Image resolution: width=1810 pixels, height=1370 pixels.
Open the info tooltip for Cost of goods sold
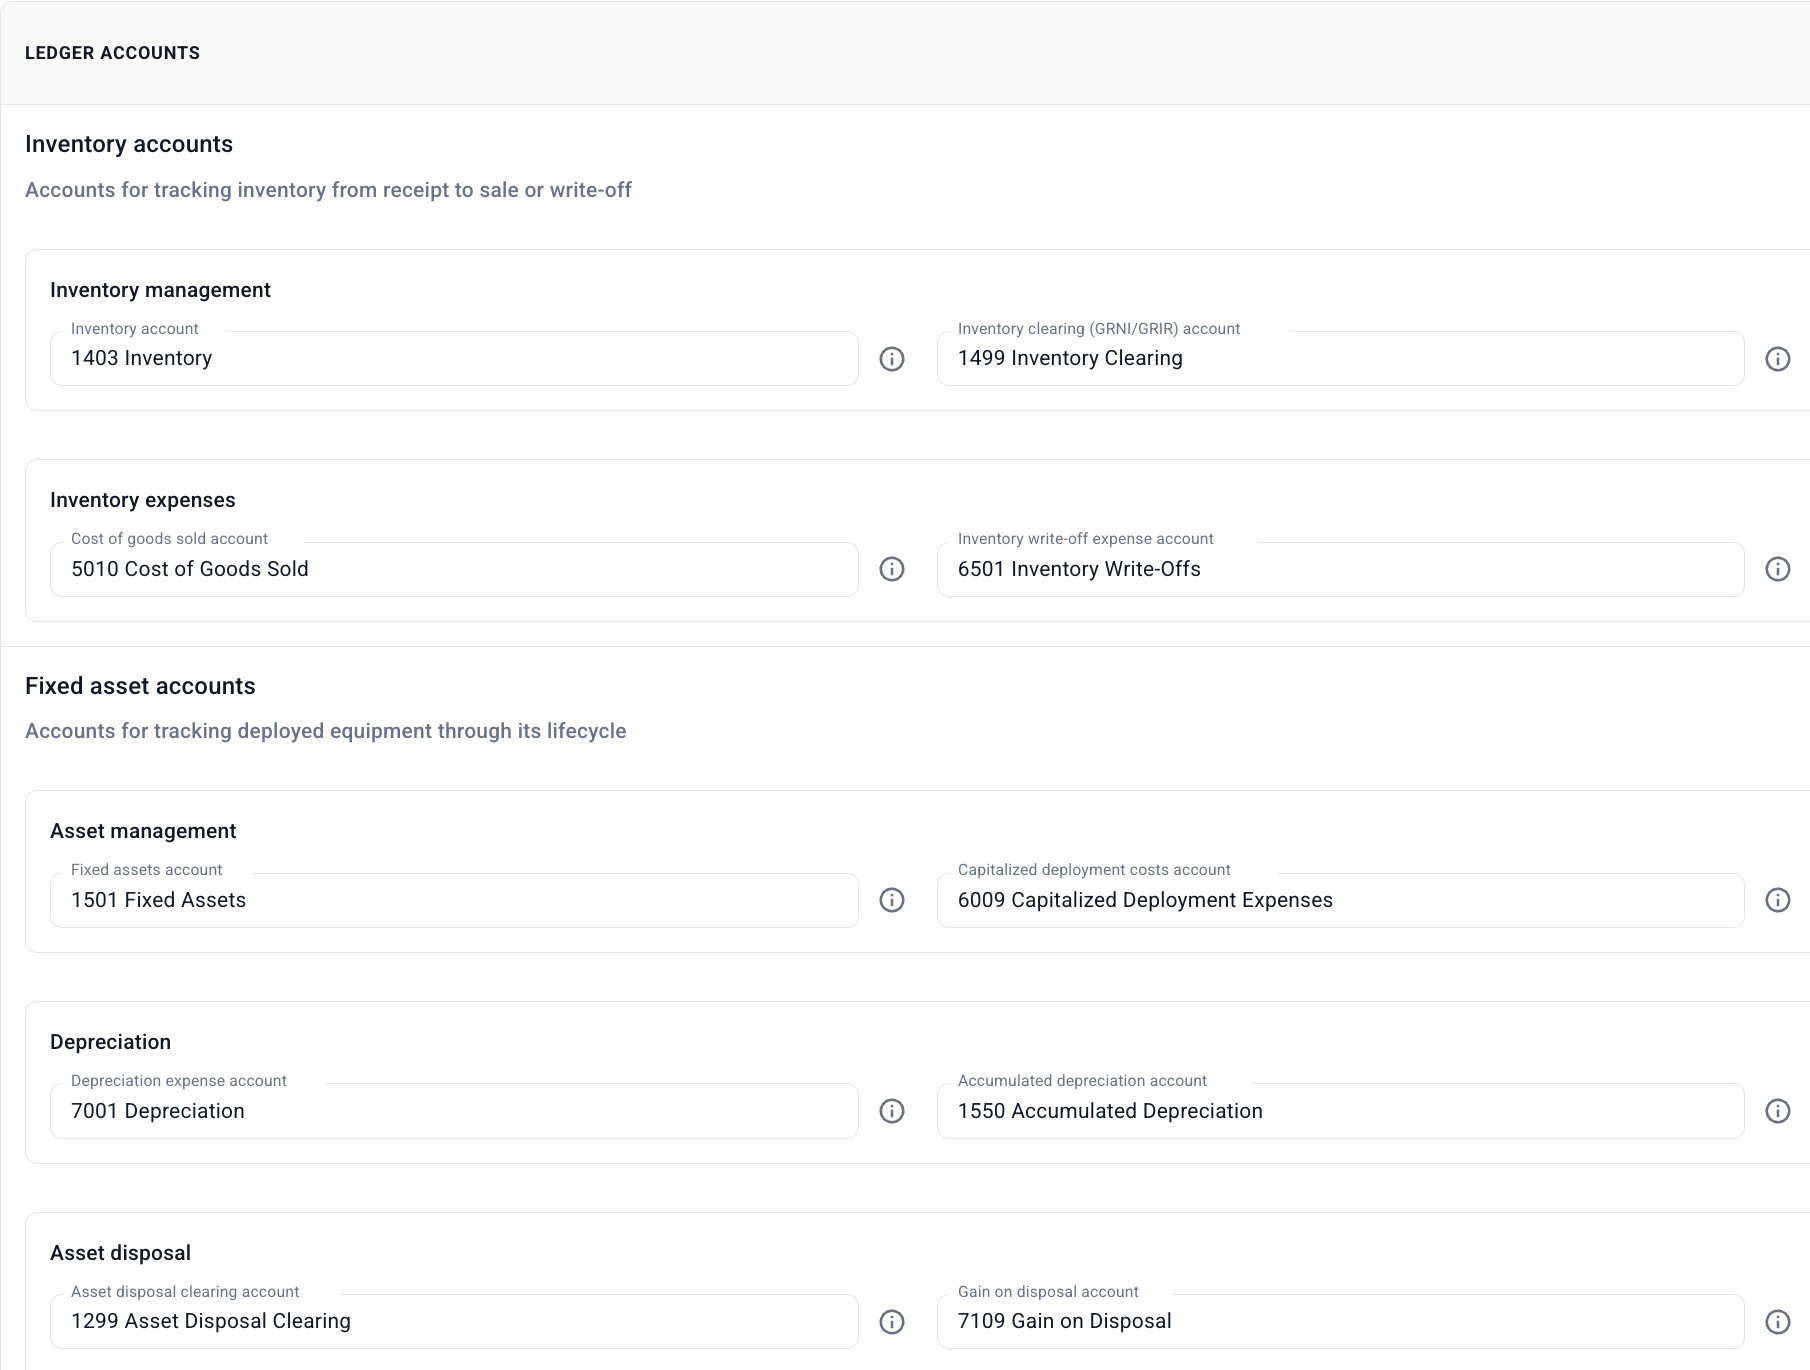click(x=892, y=569)
